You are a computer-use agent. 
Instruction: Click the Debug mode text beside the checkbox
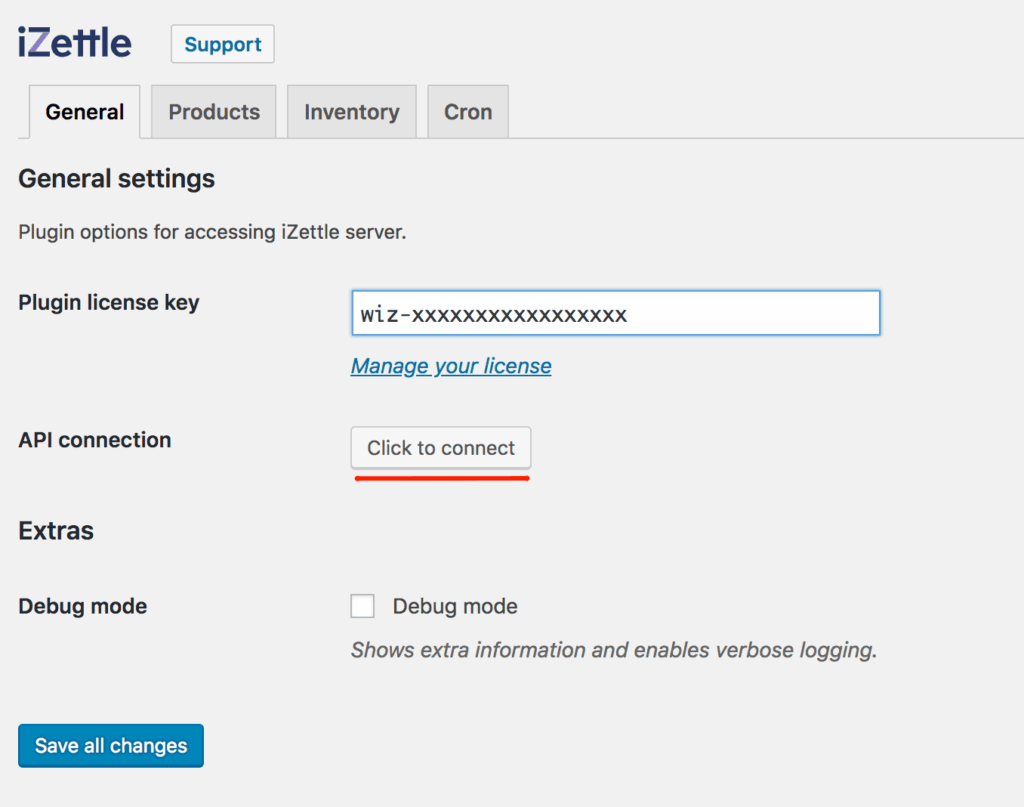click(455, 606)
